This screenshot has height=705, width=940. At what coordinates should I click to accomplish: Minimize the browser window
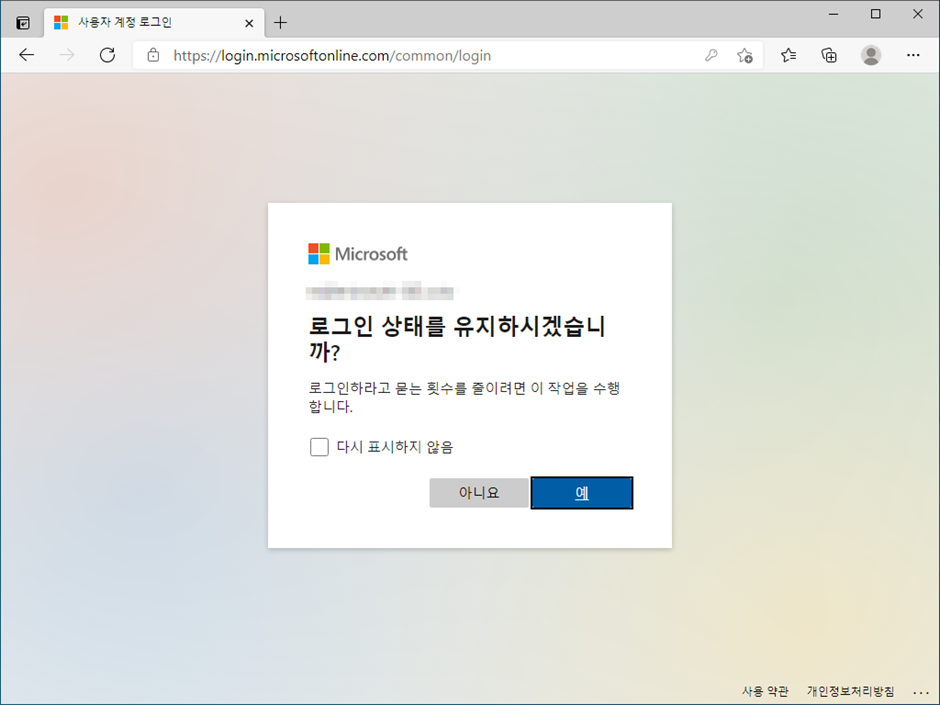(x=833, y=14)
